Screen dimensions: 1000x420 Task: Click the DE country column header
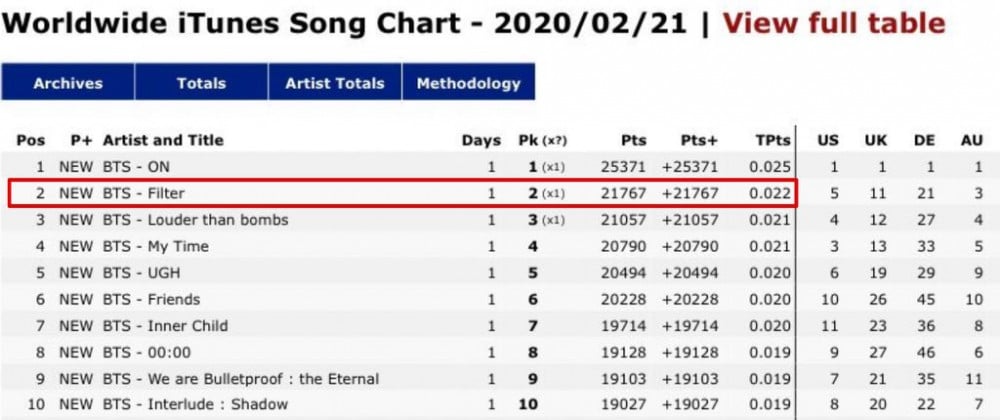click(x=924, y=140)
